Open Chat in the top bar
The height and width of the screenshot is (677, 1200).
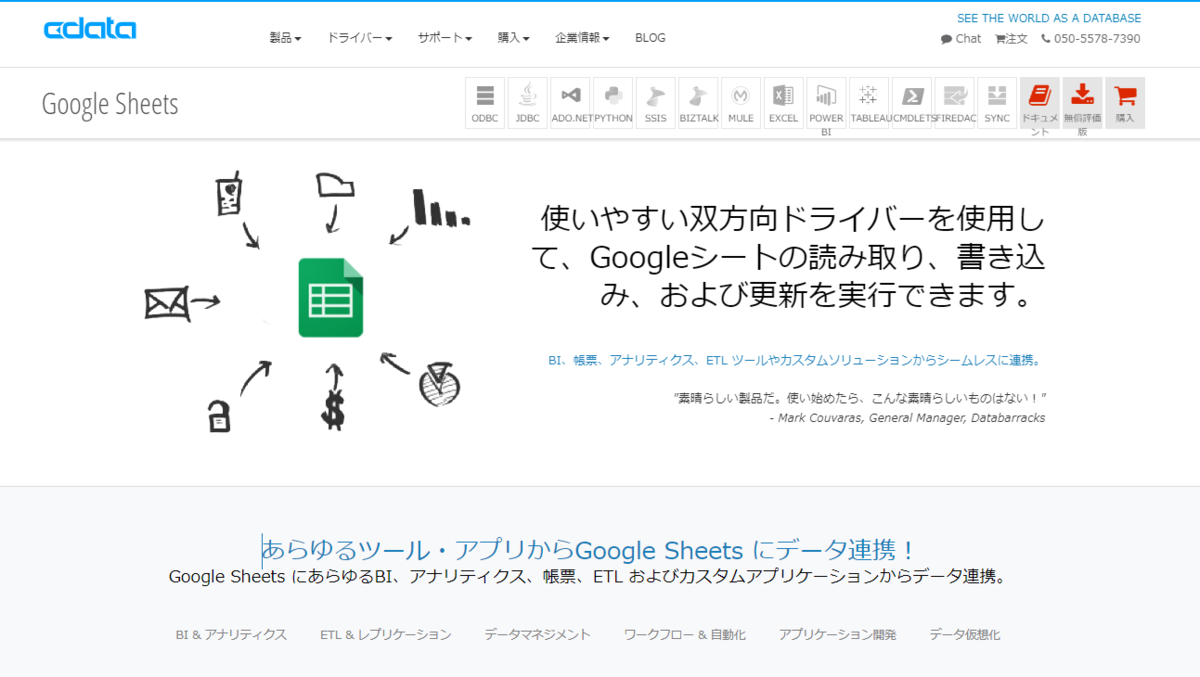(961, 39)
